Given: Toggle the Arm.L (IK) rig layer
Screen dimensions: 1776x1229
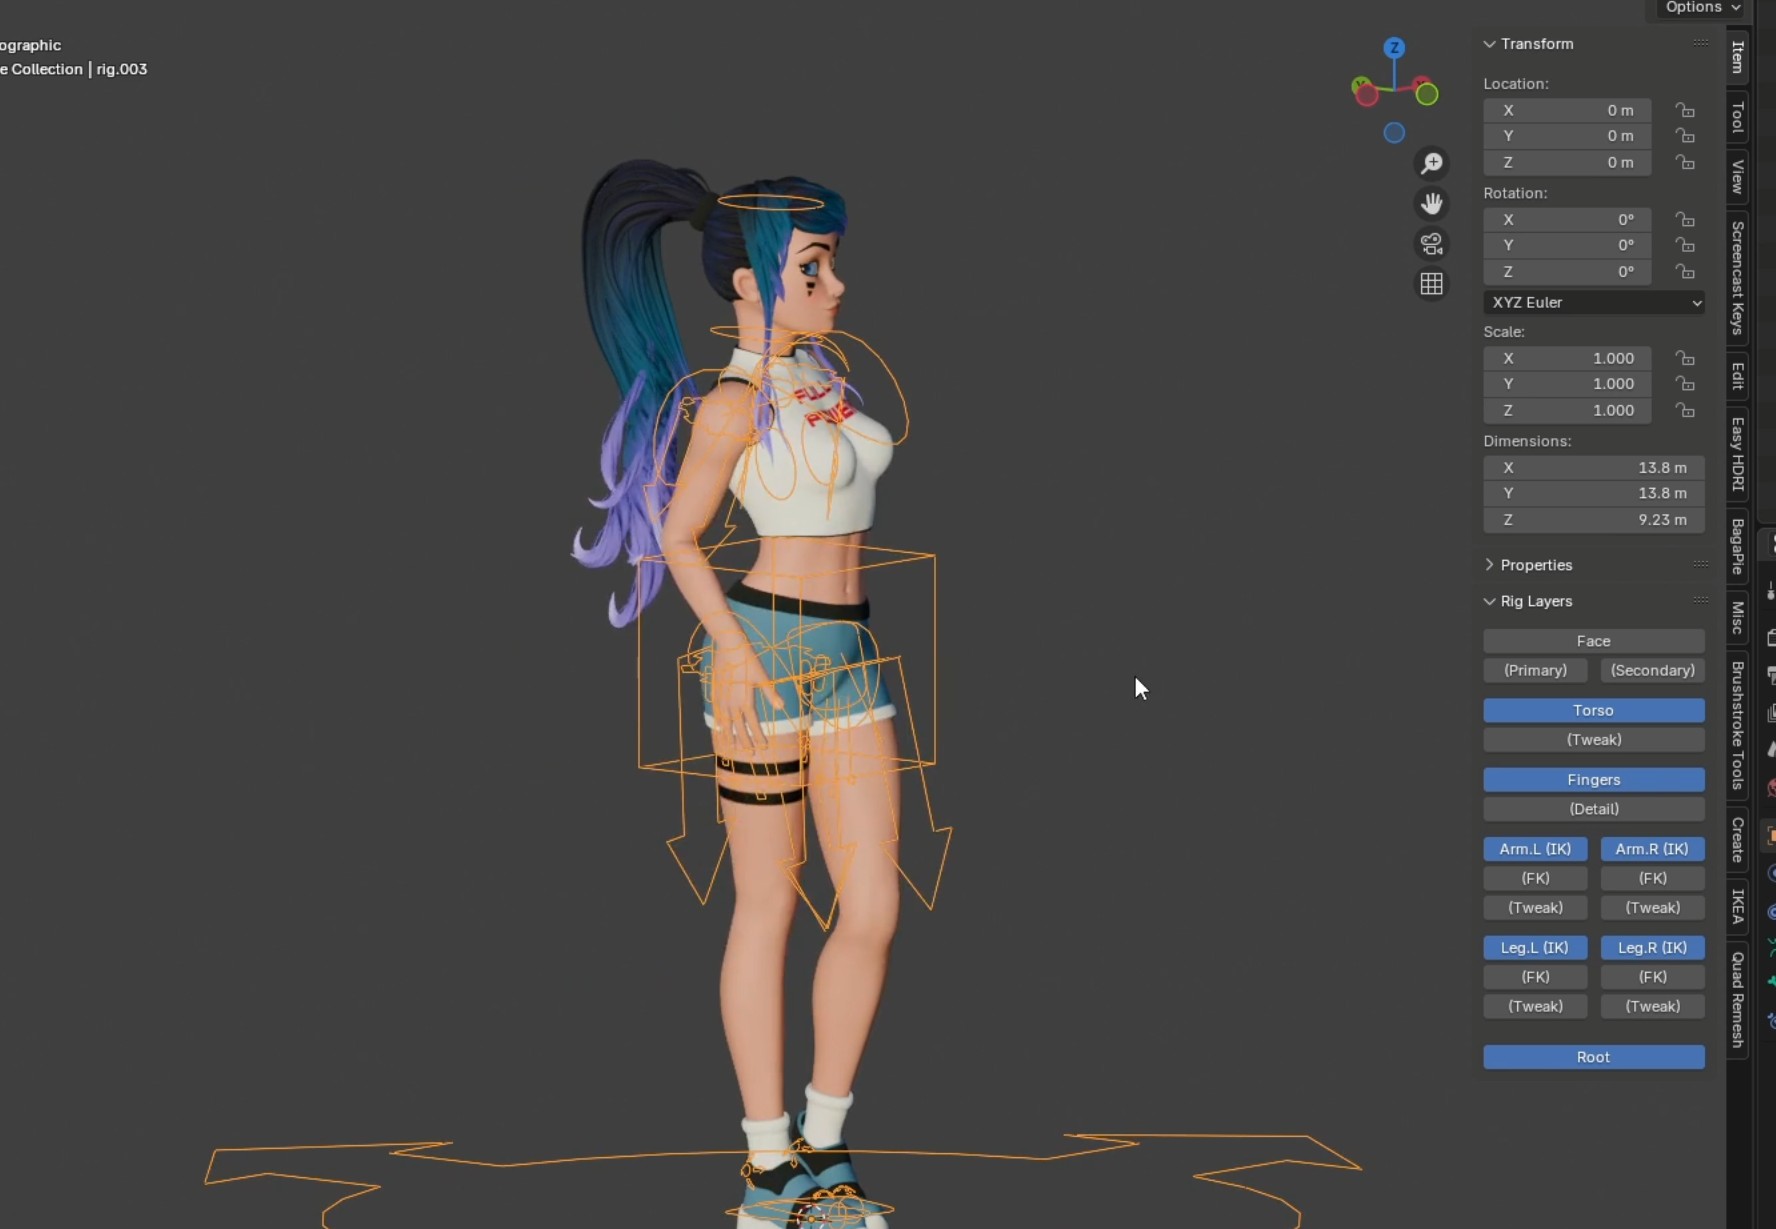Looking at the screenshot, I should 1535,849.
